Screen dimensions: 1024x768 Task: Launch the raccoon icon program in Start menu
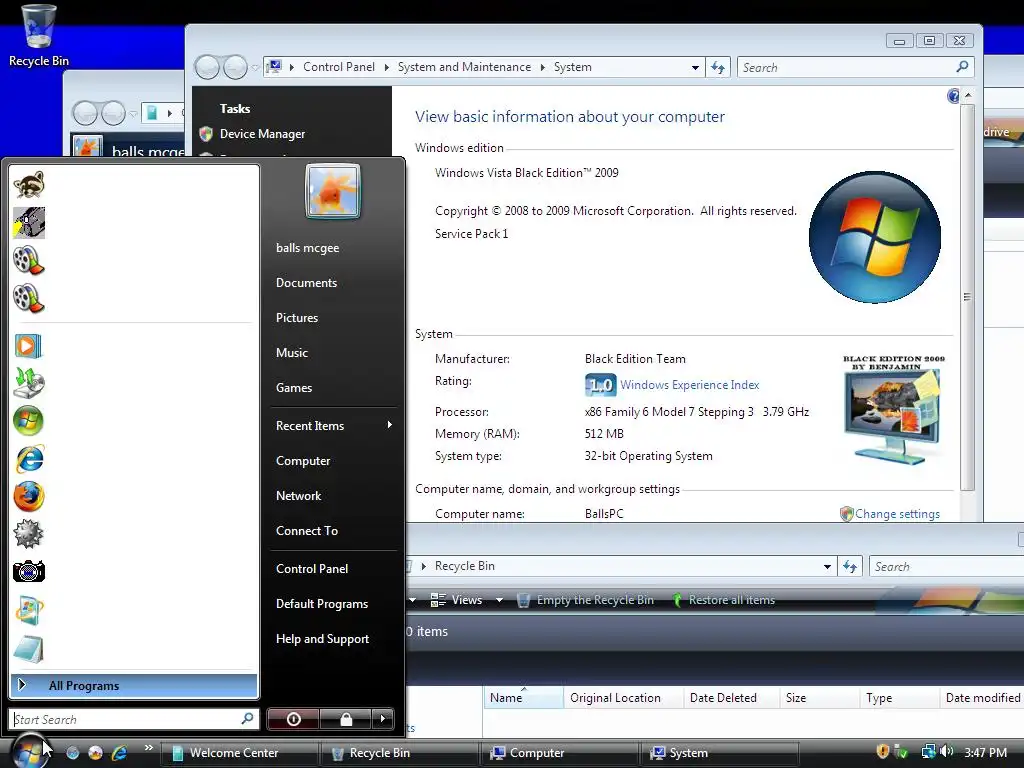[x=29, y=185]
